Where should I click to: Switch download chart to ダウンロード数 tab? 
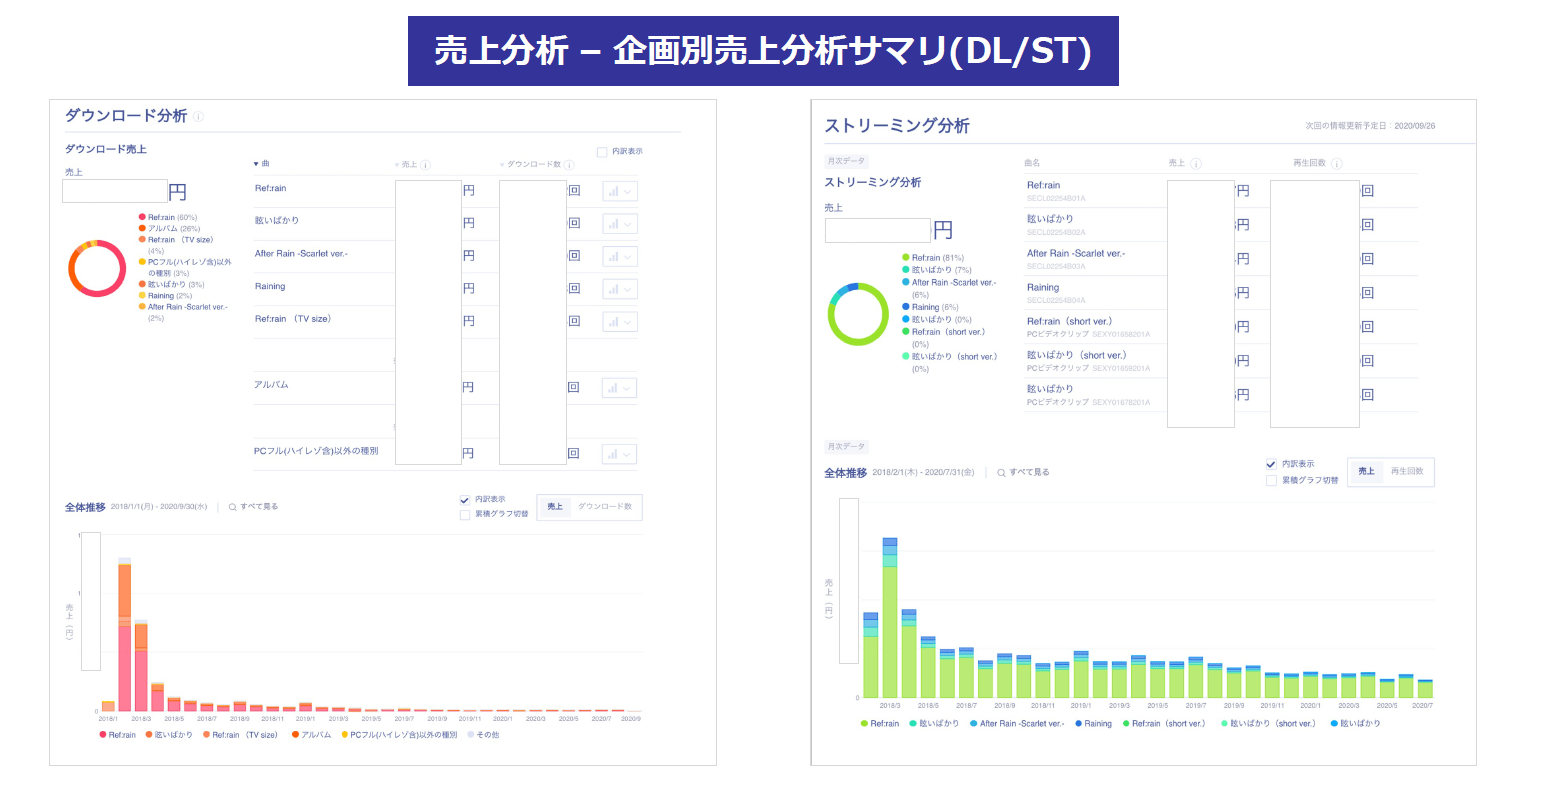[605, 507]
